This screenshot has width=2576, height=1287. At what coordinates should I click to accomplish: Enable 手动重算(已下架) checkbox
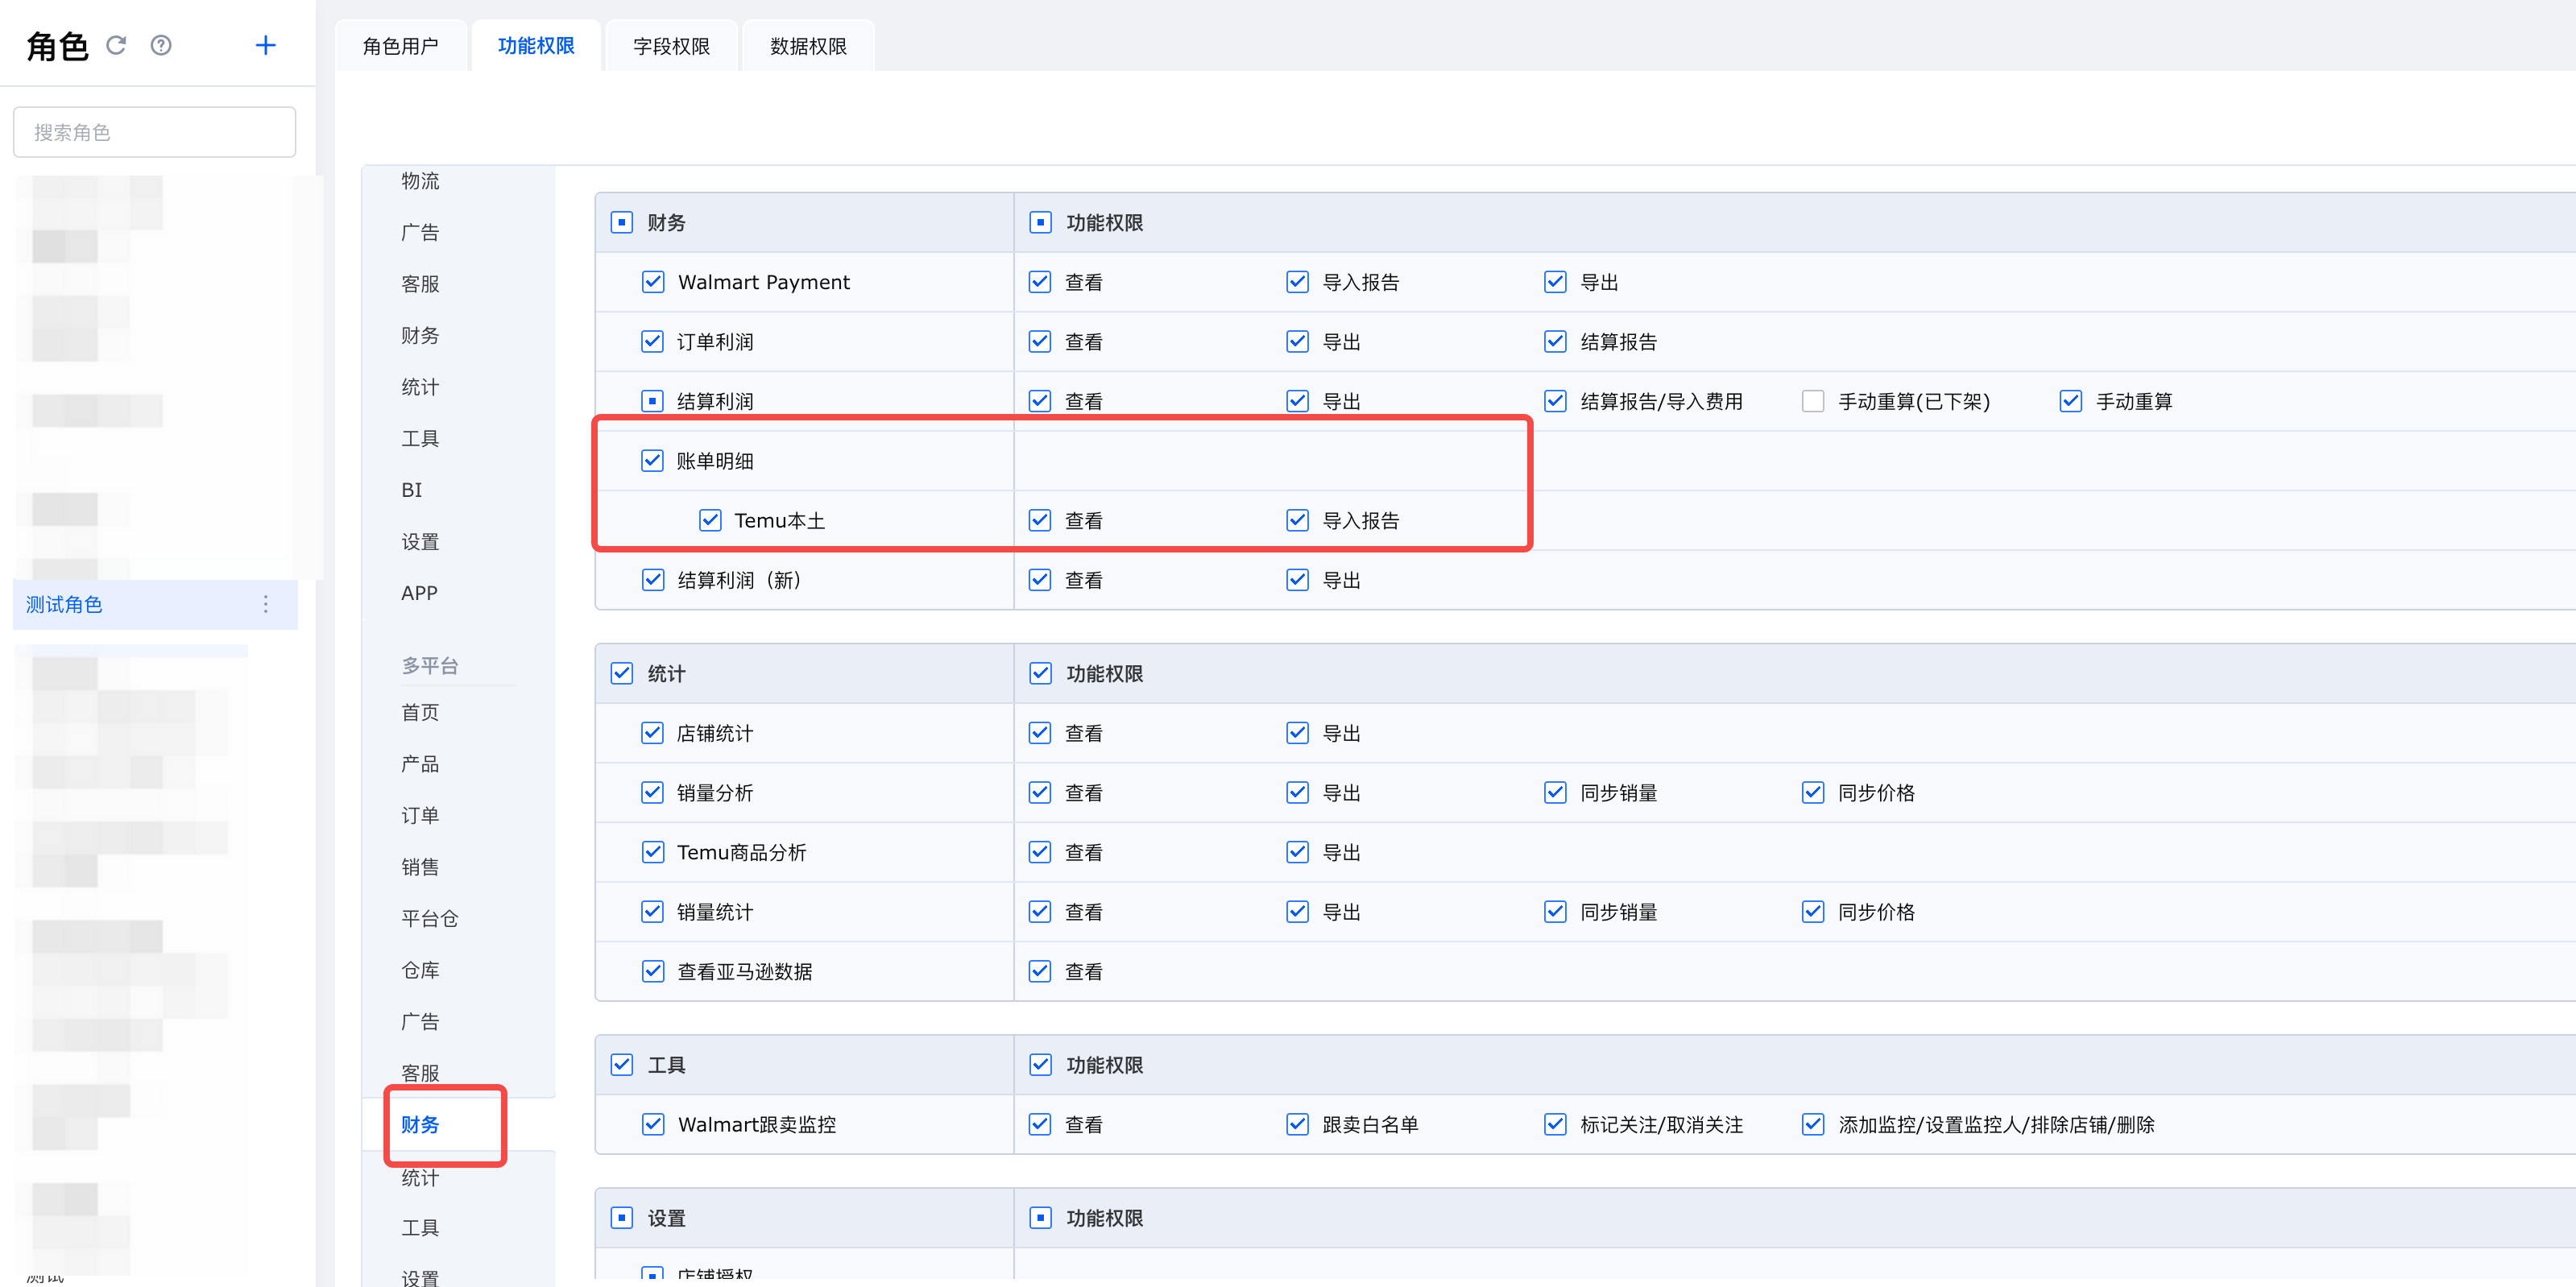tap(1812, 401)
